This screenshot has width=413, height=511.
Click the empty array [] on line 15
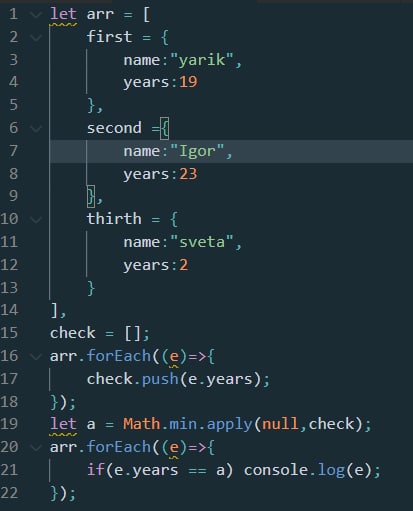[x=133, y=333]
